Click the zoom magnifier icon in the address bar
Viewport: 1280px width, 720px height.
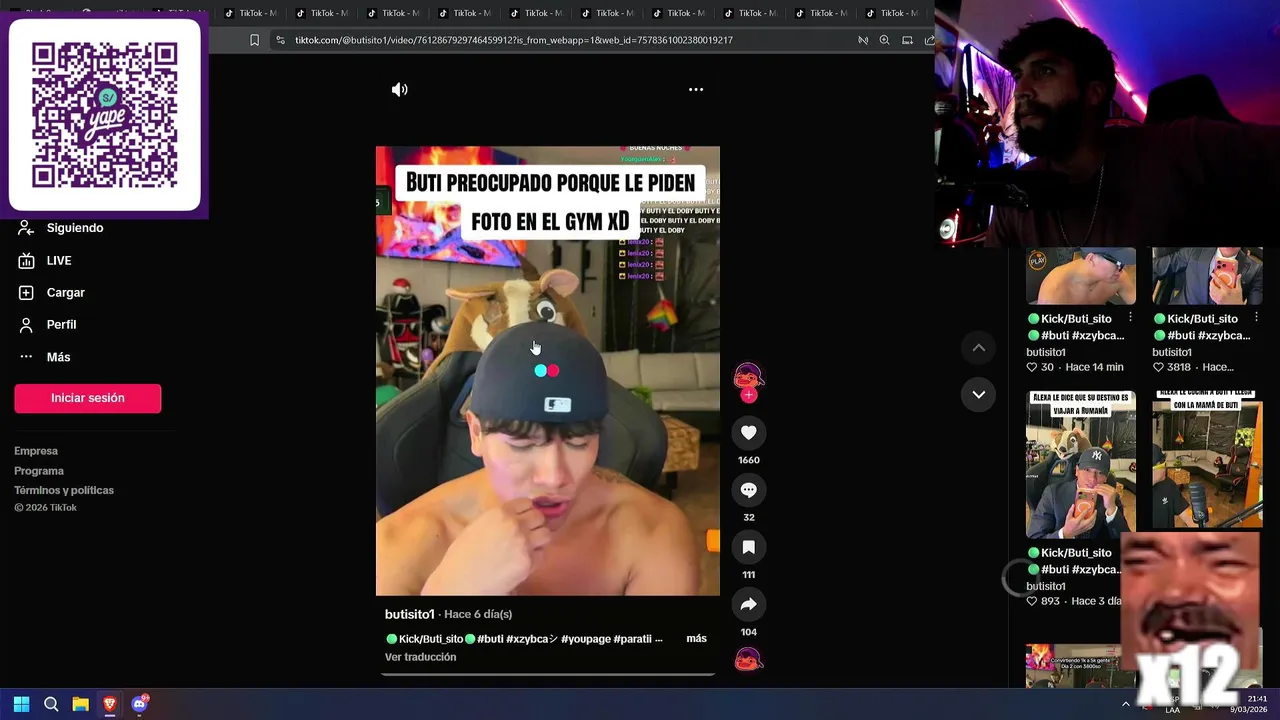pos(884,40)
